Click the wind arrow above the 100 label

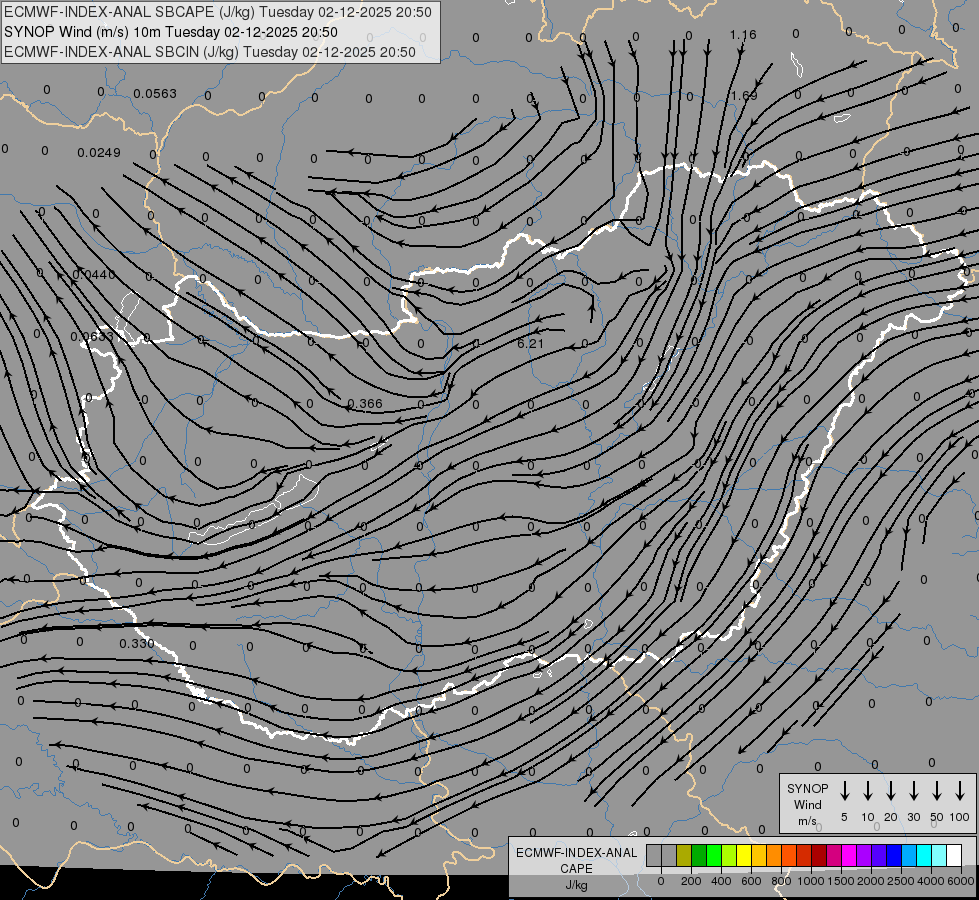[x=960, y=790]
